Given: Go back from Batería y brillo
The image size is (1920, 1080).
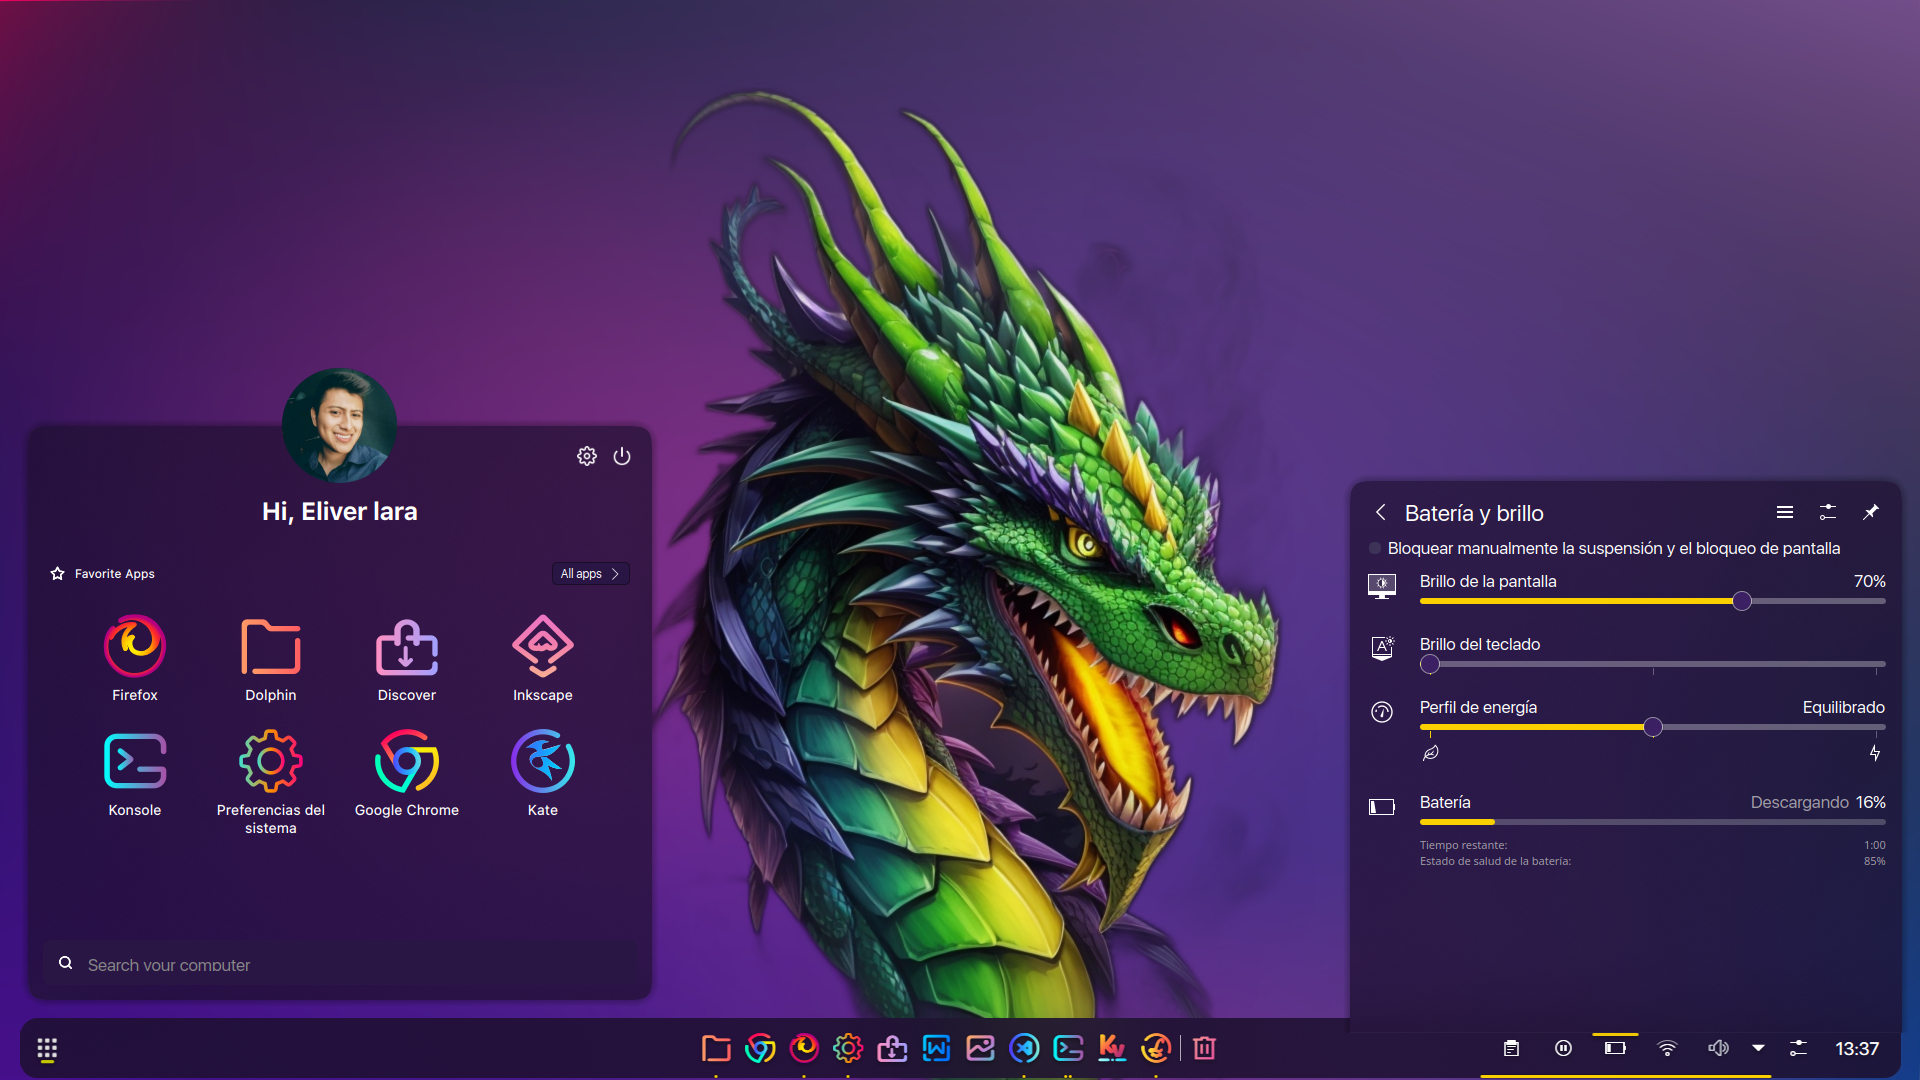Looking at the screenshot, I should pos(1381,512).
